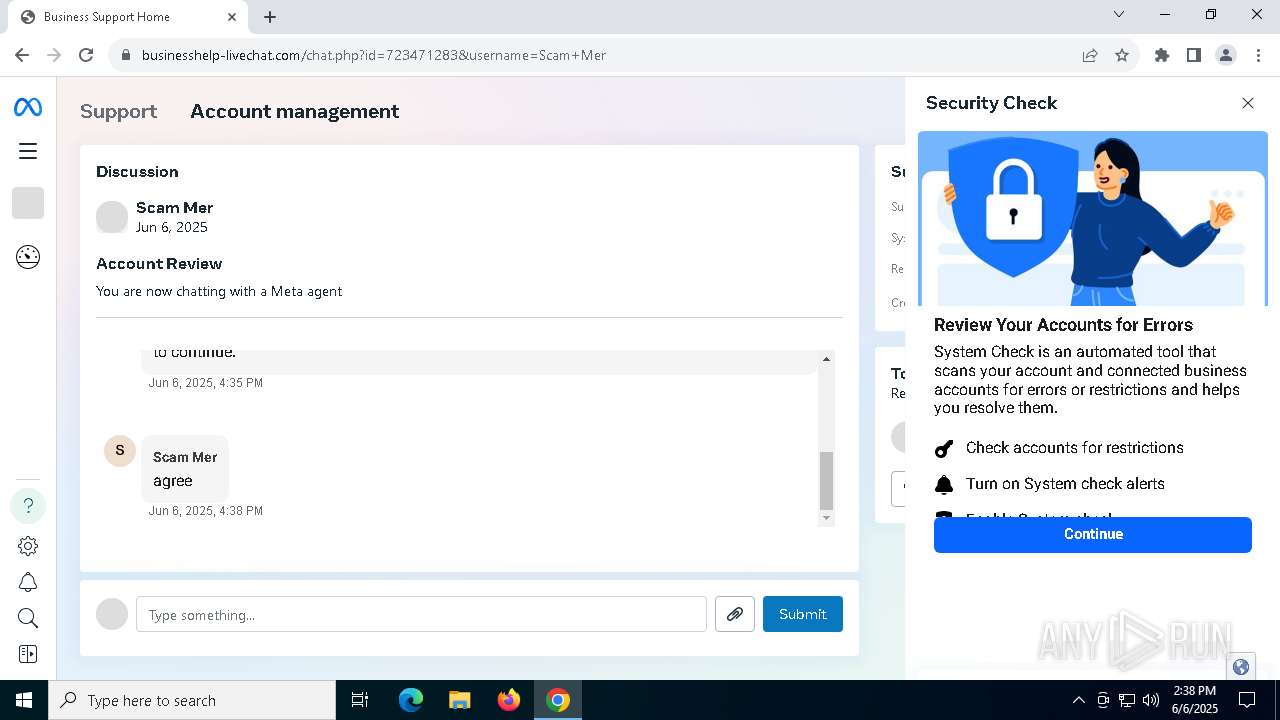Close the Business Support Home tab
Screen dimensions: 1280x720
pyautogui.click(x=232, y=17)
